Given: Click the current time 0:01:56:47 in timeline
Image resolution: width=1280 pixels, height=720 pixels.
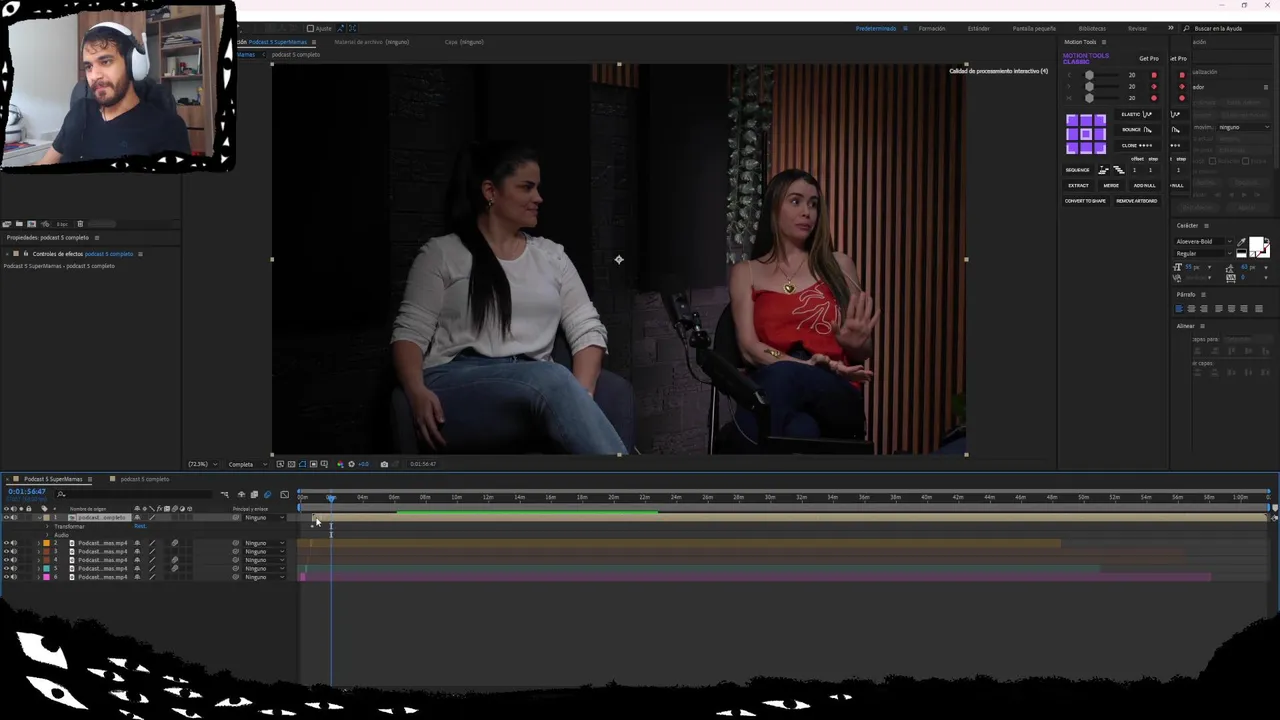Looking at the screenshot, I should point(27,491).
